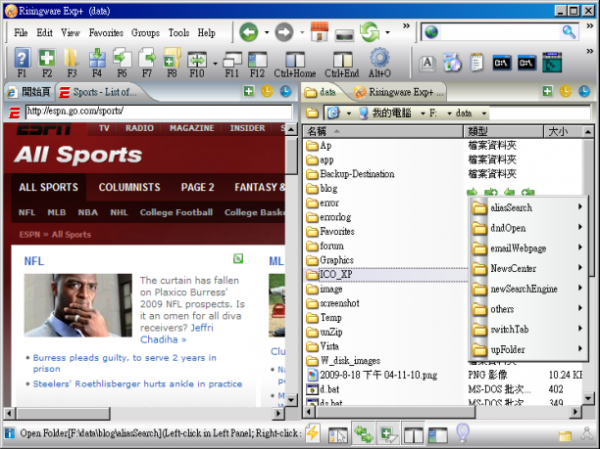600x449 pixels.
Task: Open the File menu
Action: [x=21, y=33]
